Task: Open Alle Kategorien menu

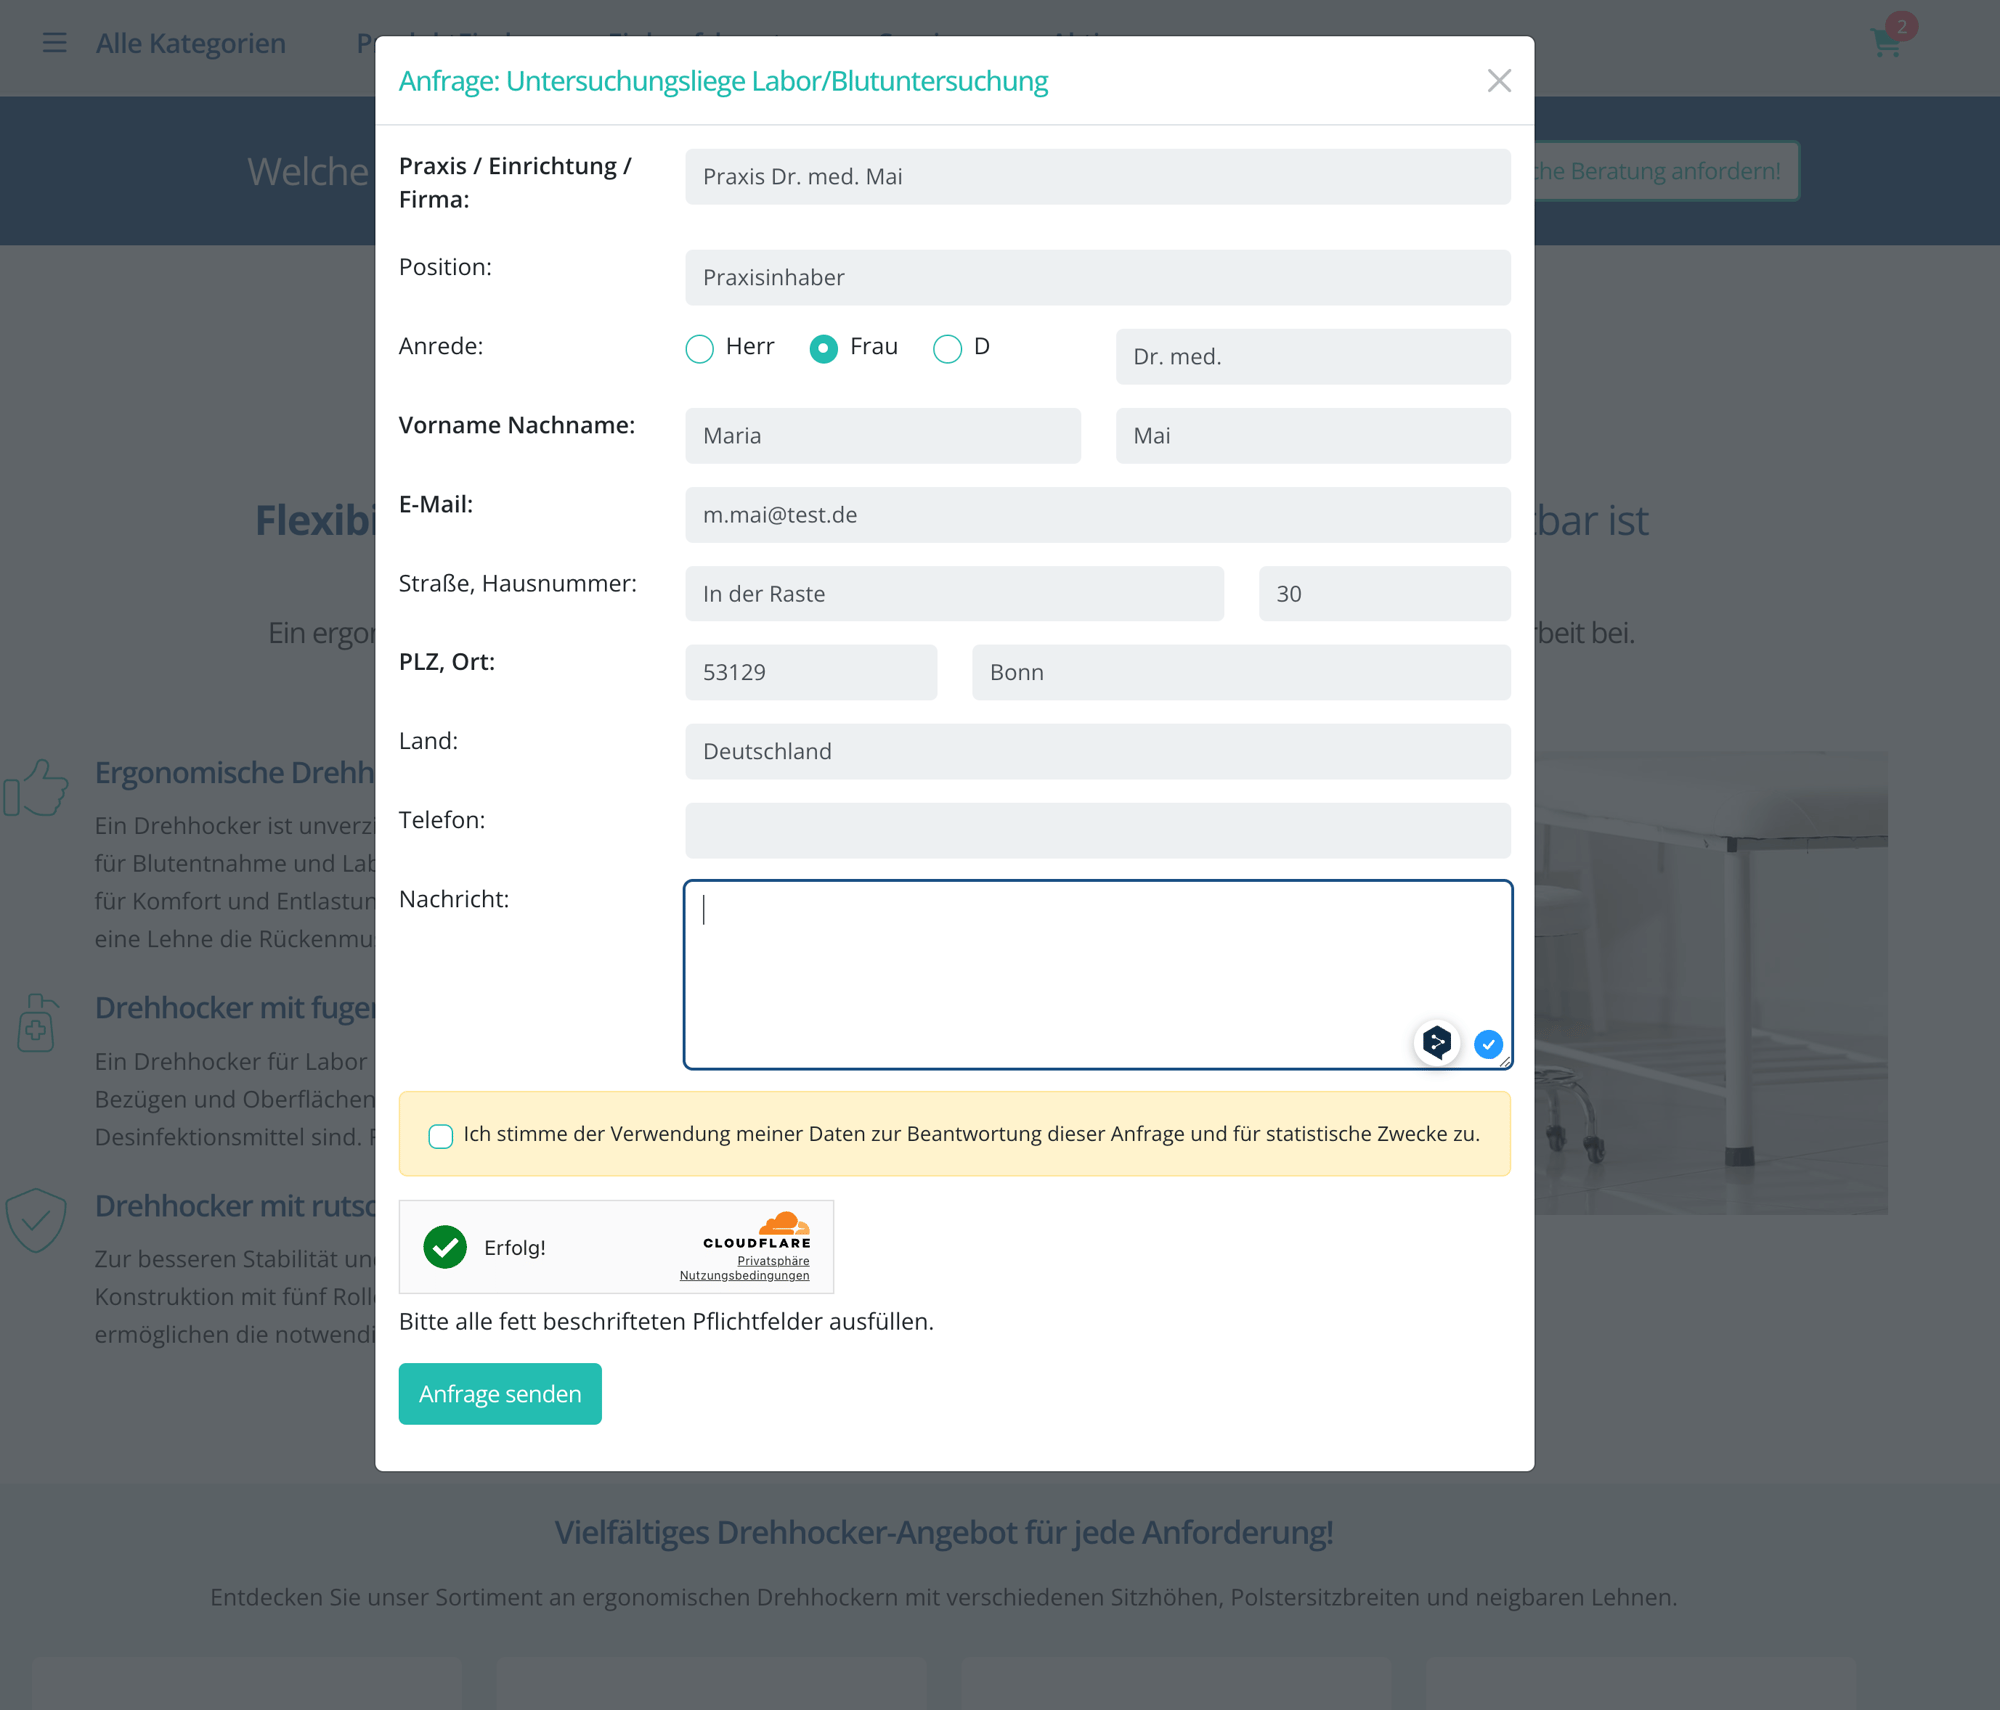Action: coord(191,43)
